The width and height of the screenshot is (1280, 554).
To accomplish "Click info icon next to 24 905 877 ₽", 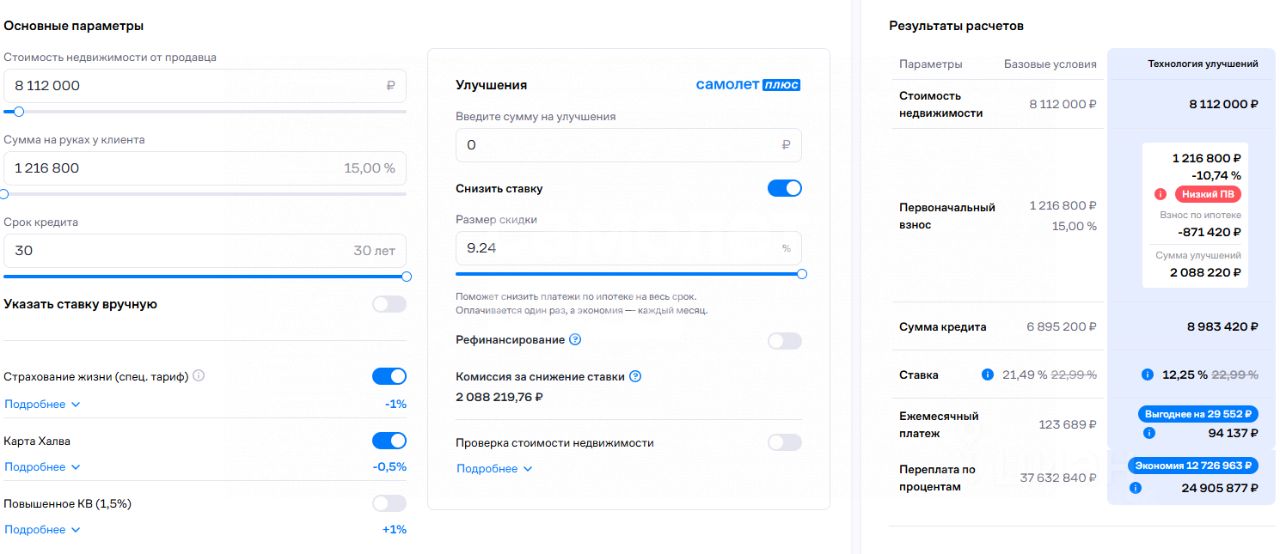I will click(1135, 488).
